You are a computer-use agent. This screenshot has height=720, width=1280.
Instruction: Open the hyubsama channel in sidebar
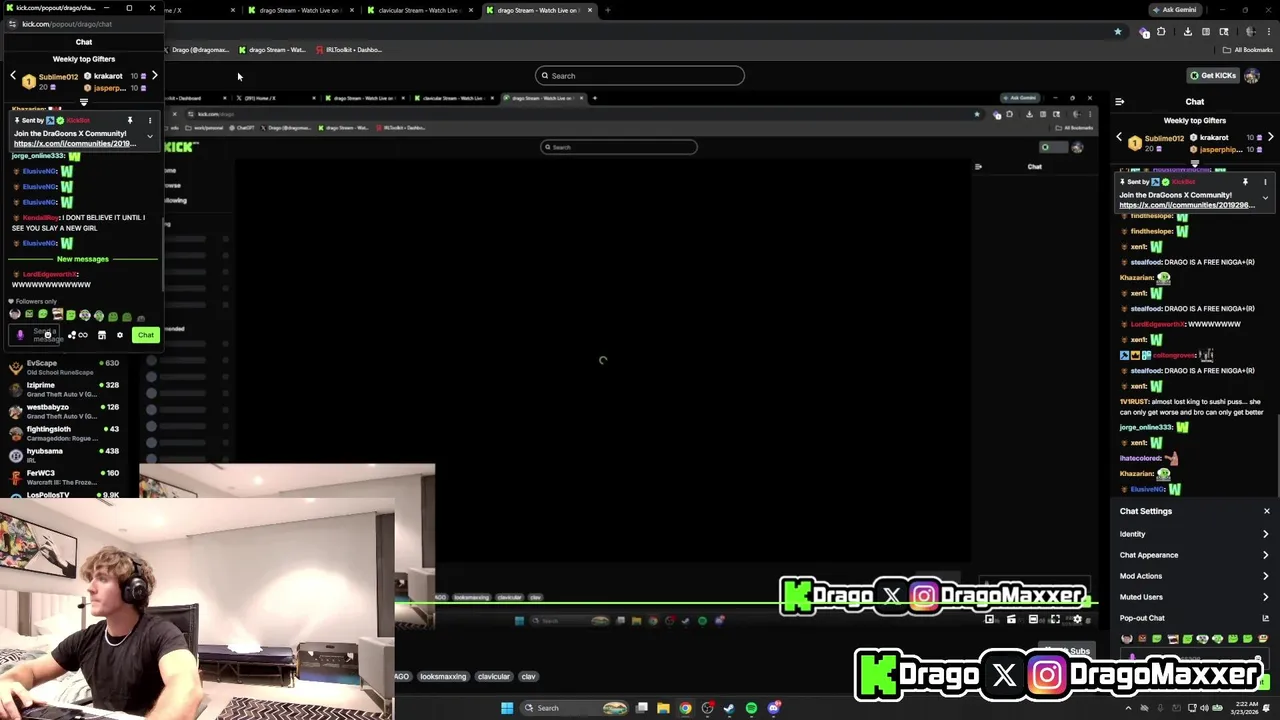[x=63, y=455]
